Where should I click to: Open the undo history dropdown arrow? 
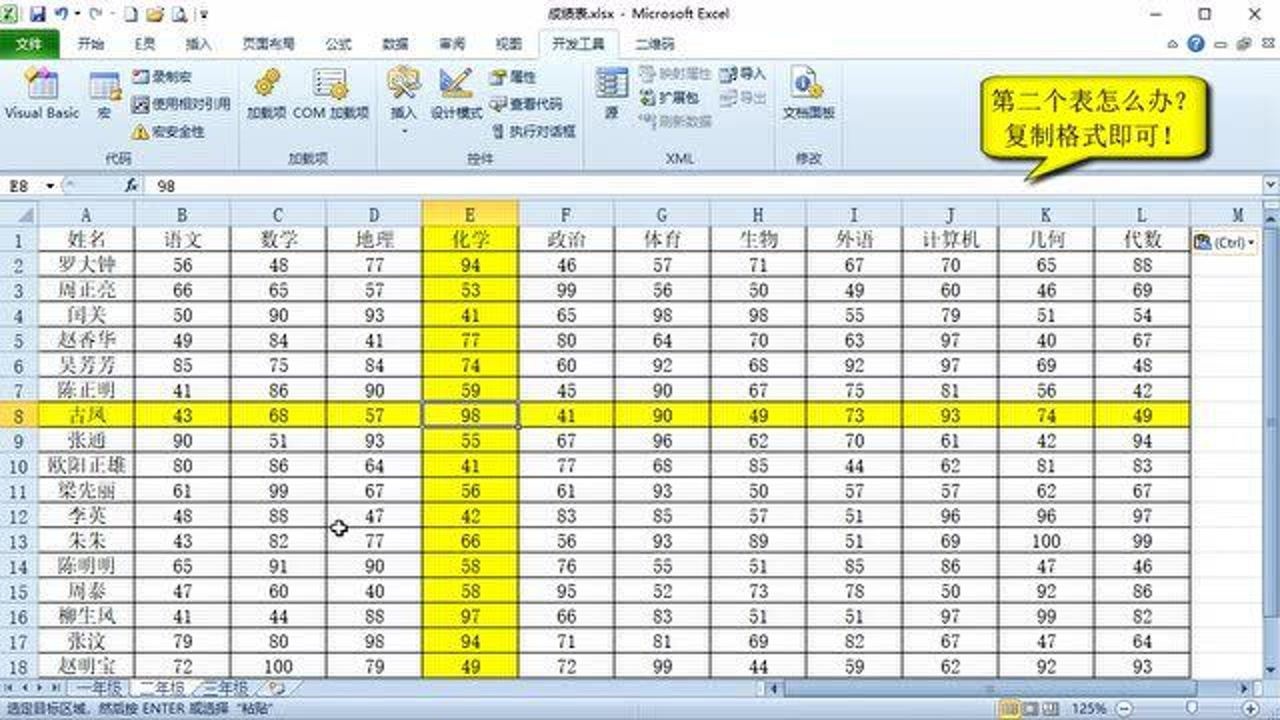tap(76, 15)
